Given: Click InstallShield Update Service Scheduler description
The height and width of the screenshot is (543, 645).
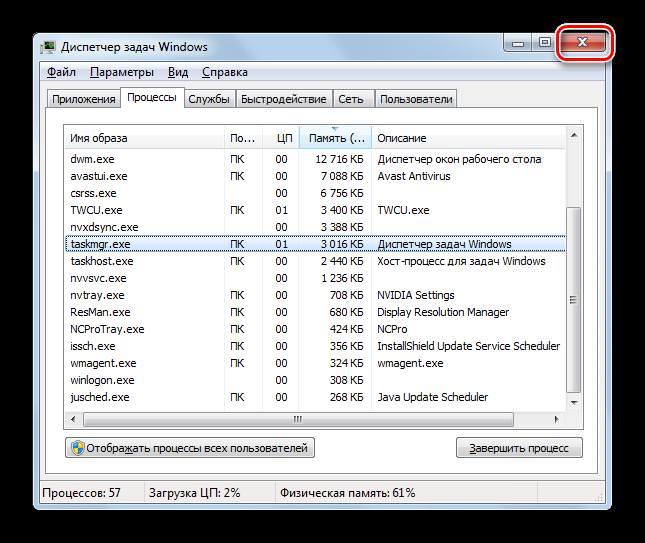Looking at the screenshot, I should 469,346.
